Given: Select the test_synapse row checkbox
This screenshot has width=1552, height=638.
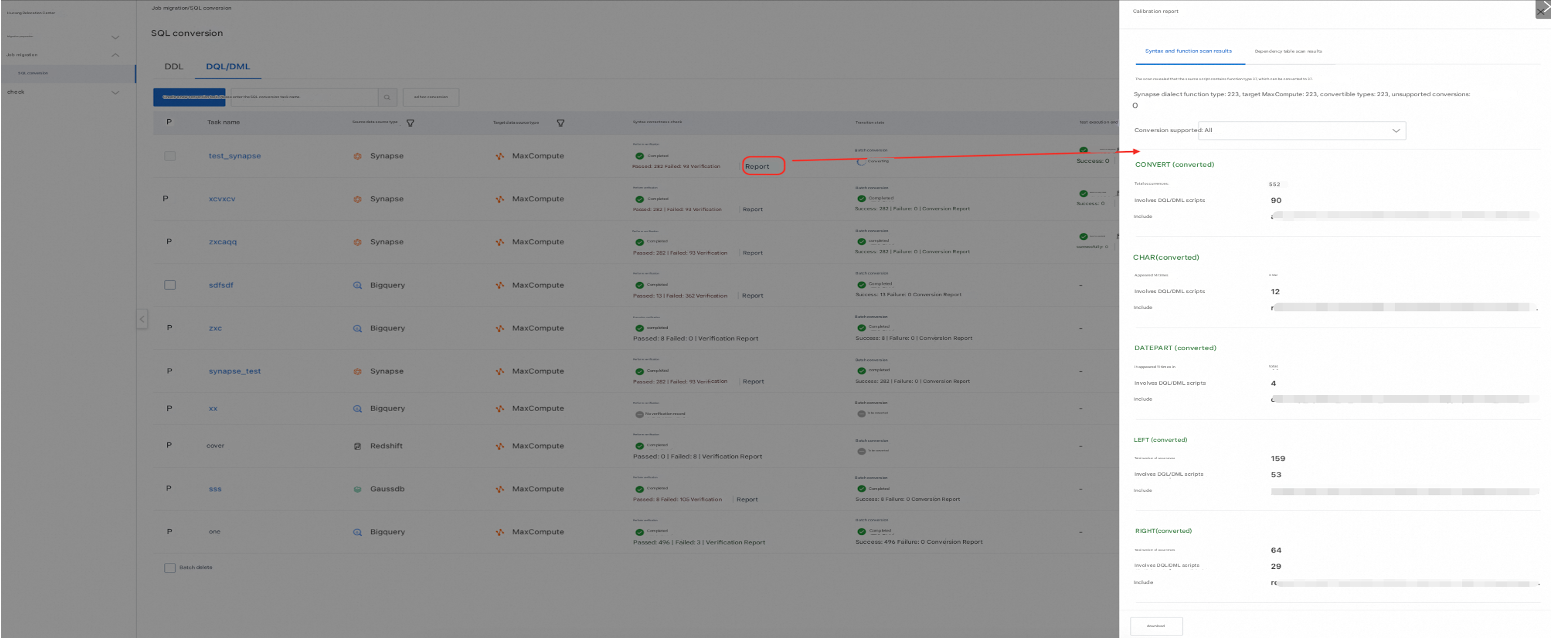Looking at the screenshot, I should [170, 156].
